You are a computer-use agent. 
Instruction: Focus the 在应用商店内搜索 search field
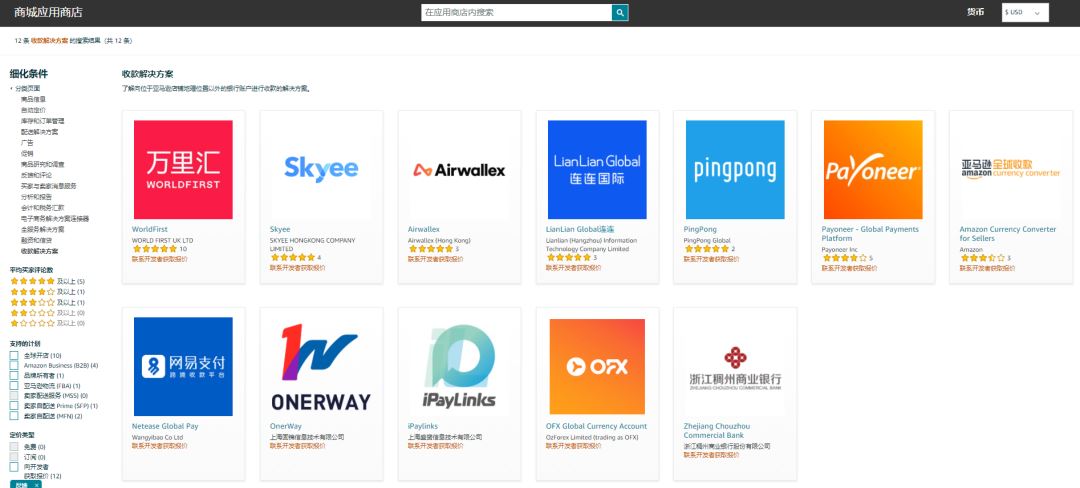pyautogui.click(x=517, y=12)
